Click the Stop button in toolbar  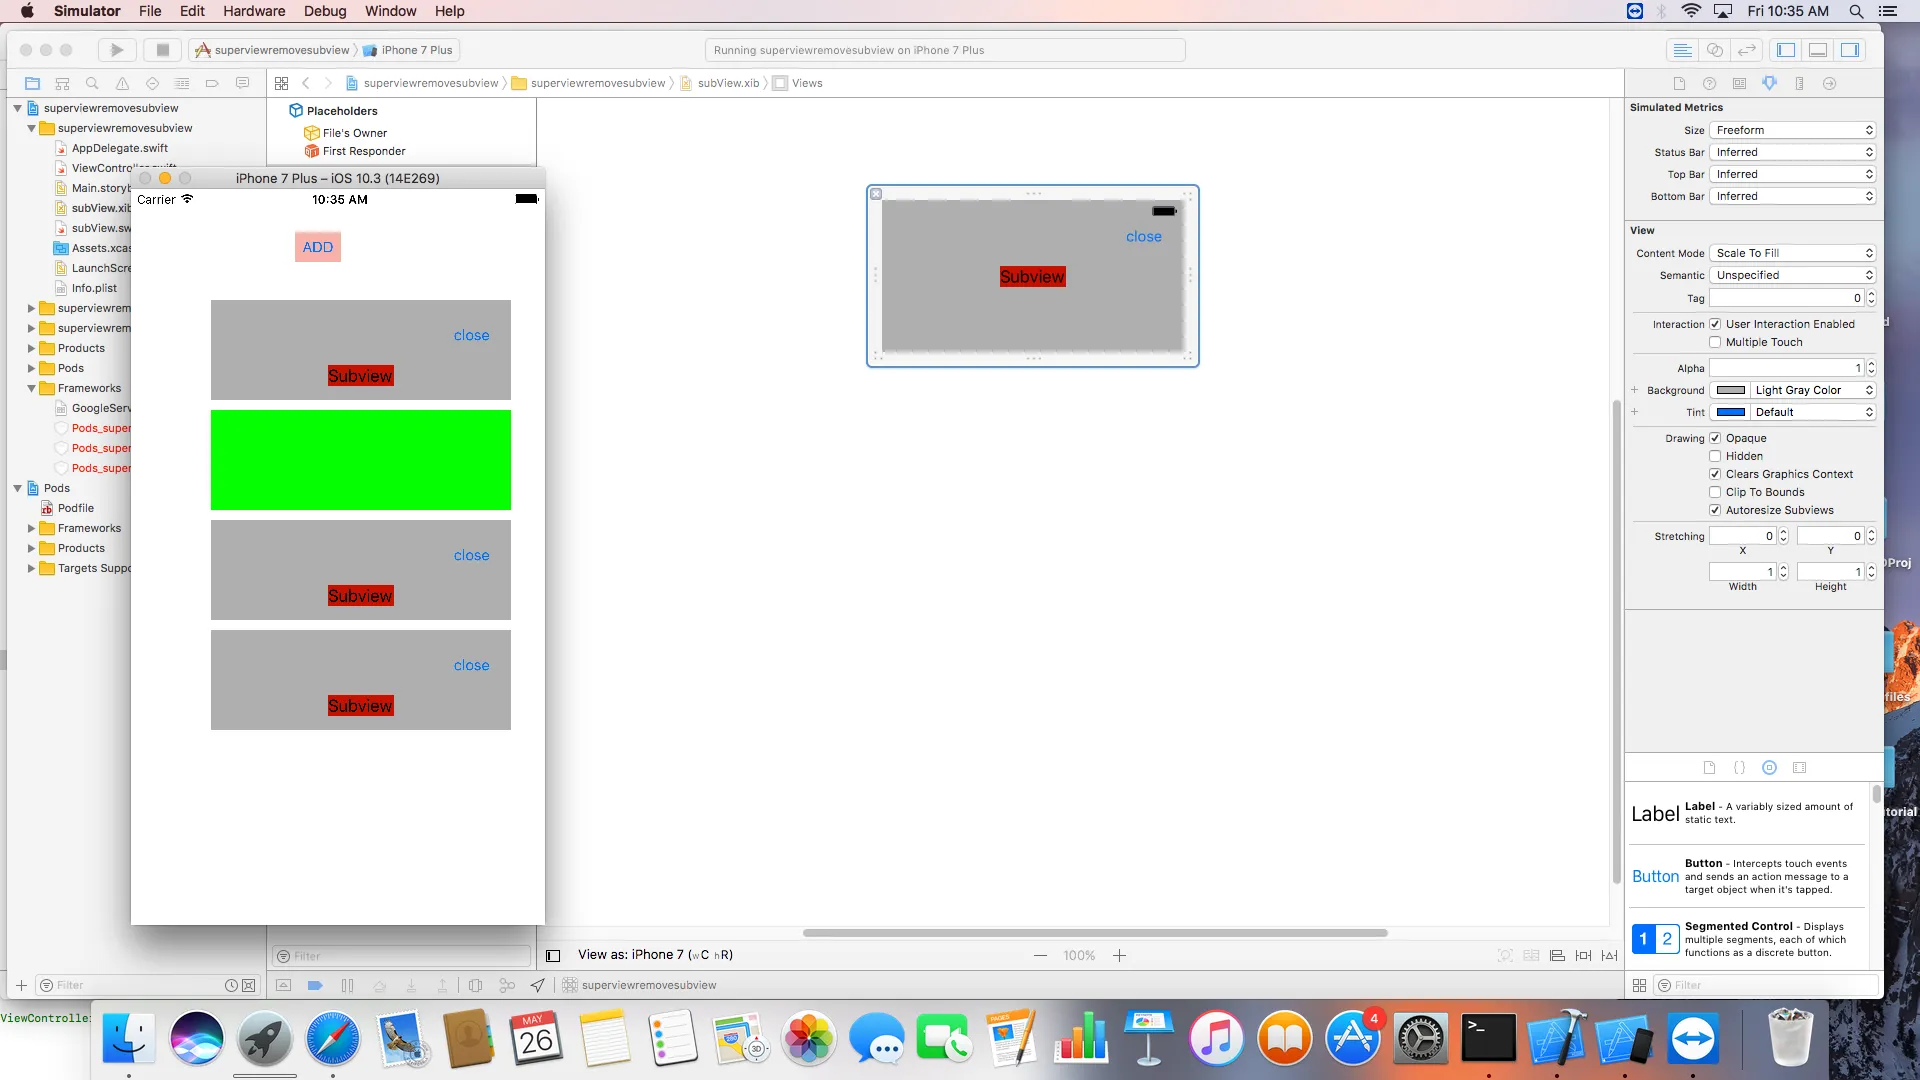point(162,50)
